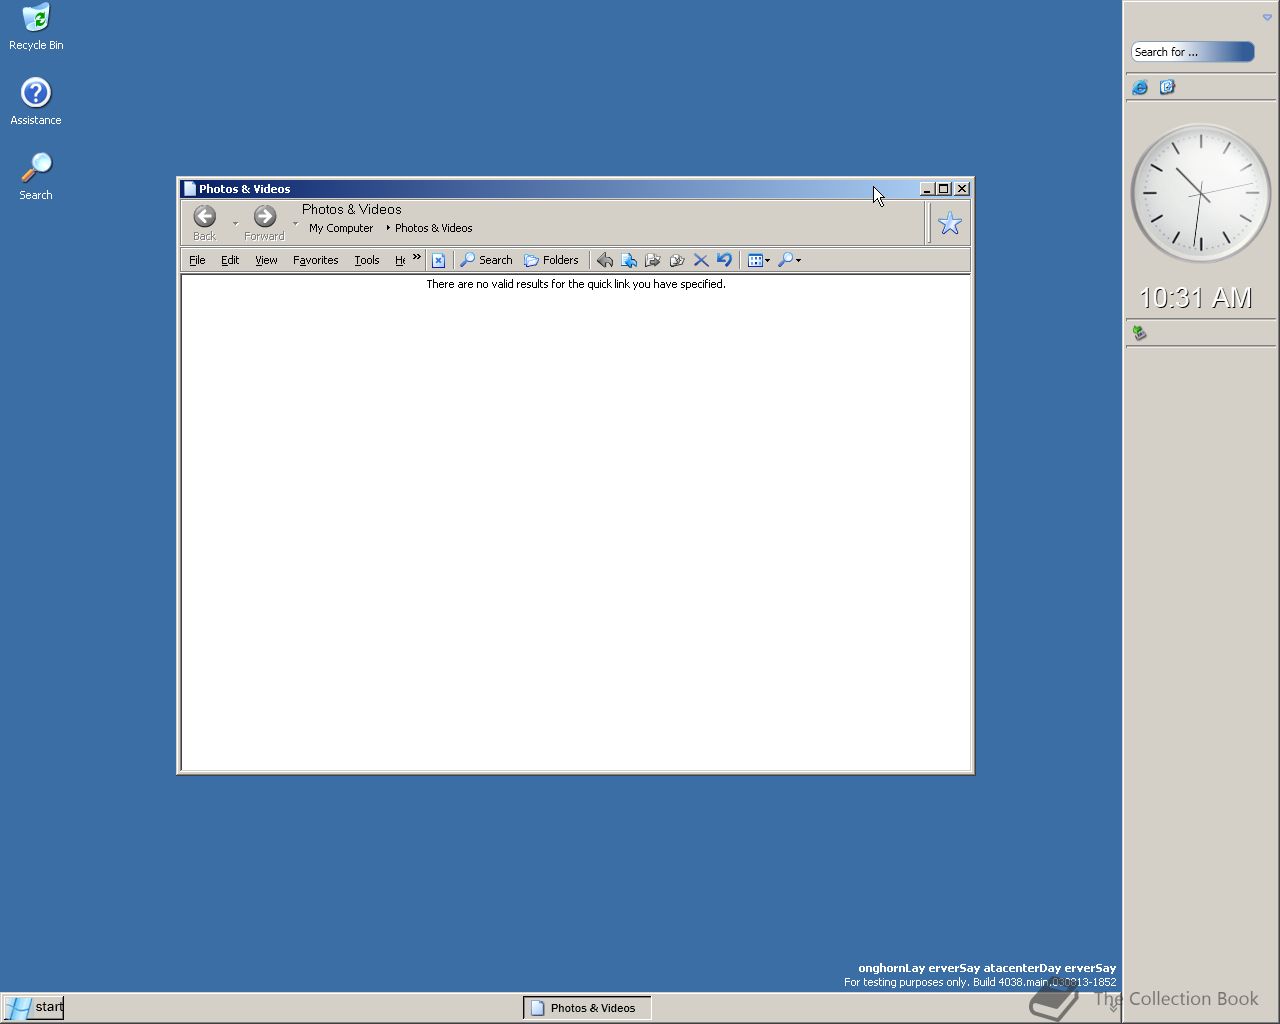Click the sidebar bottom chevron arrow

coord(1113,1008)
